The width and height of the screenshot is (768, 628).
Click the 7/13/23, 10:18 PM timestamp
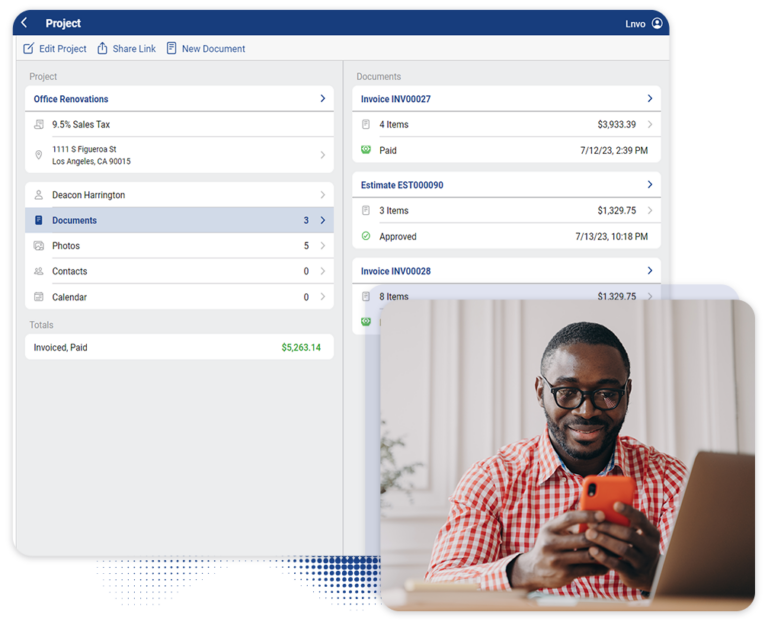click(x=612, y=237)
